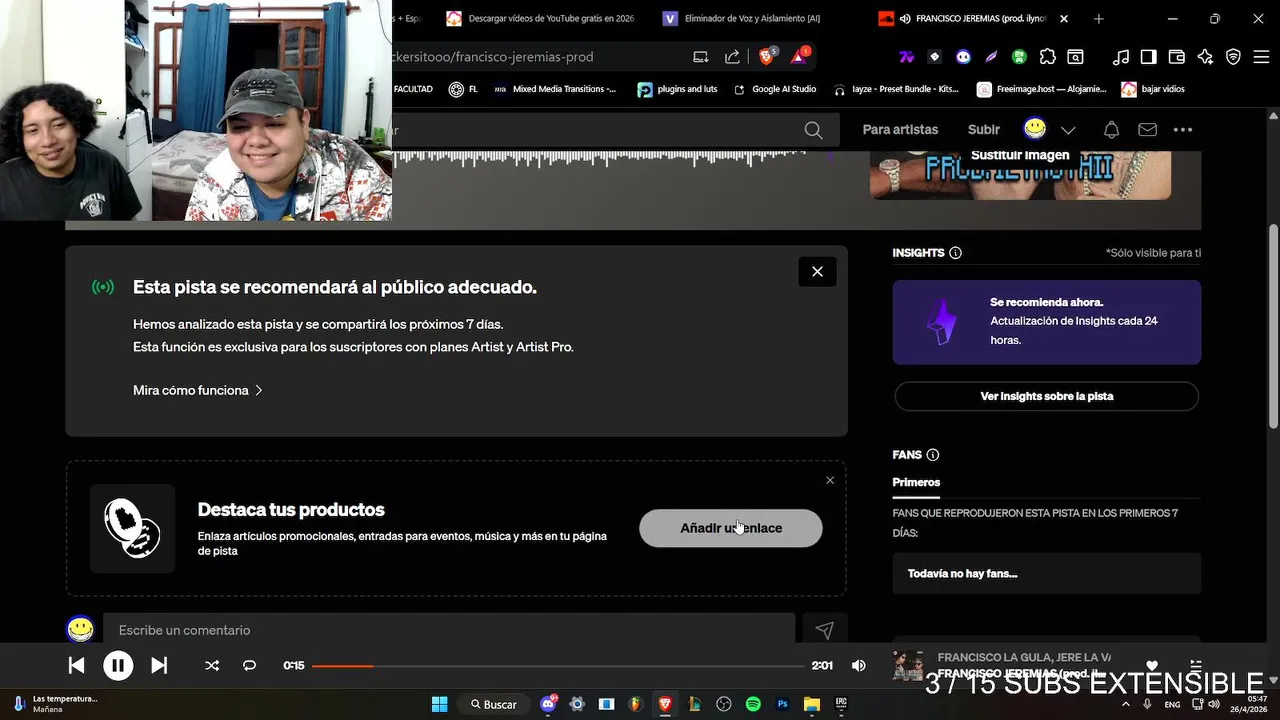Mute the tab via its speaker icon

coord(905,18)
